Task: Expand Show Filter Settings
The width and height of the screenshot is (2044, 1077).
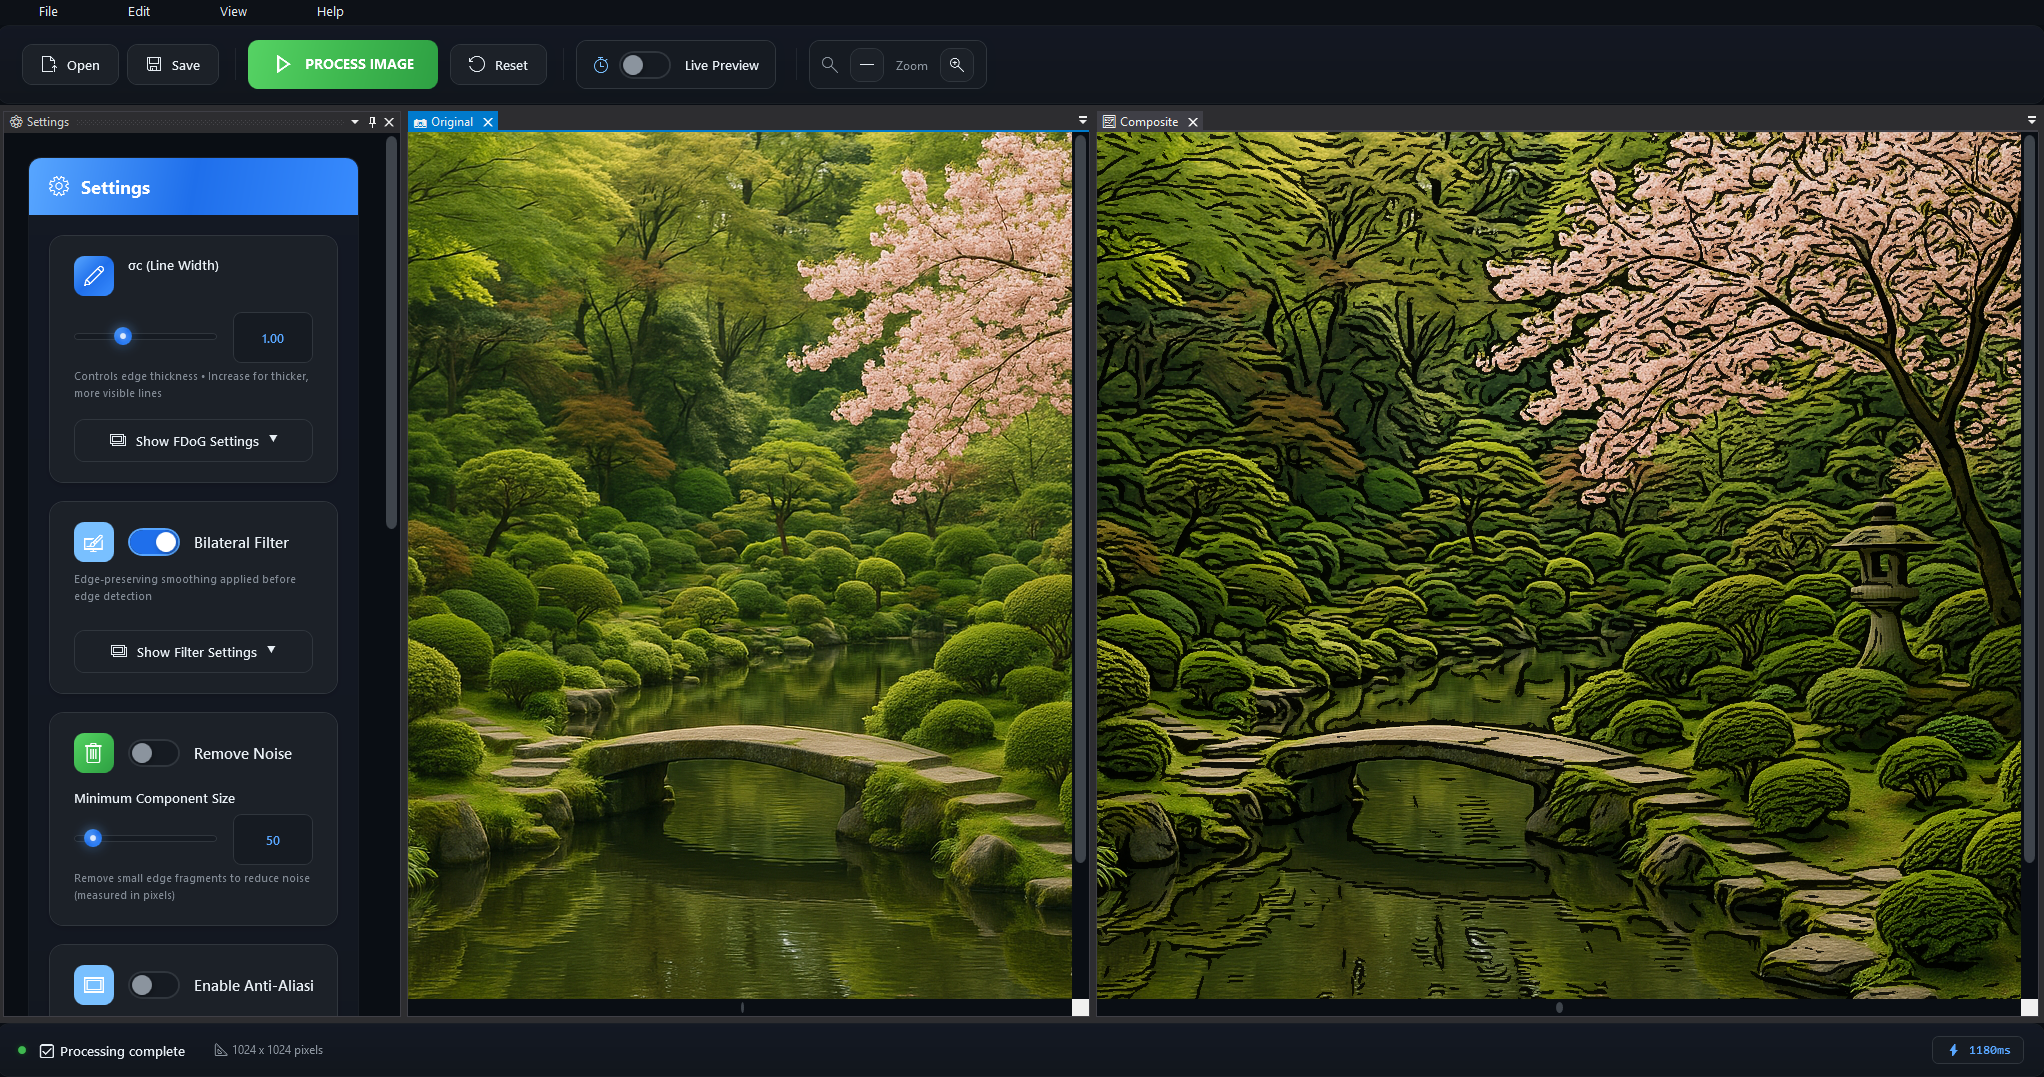Action: click(193, 651)
